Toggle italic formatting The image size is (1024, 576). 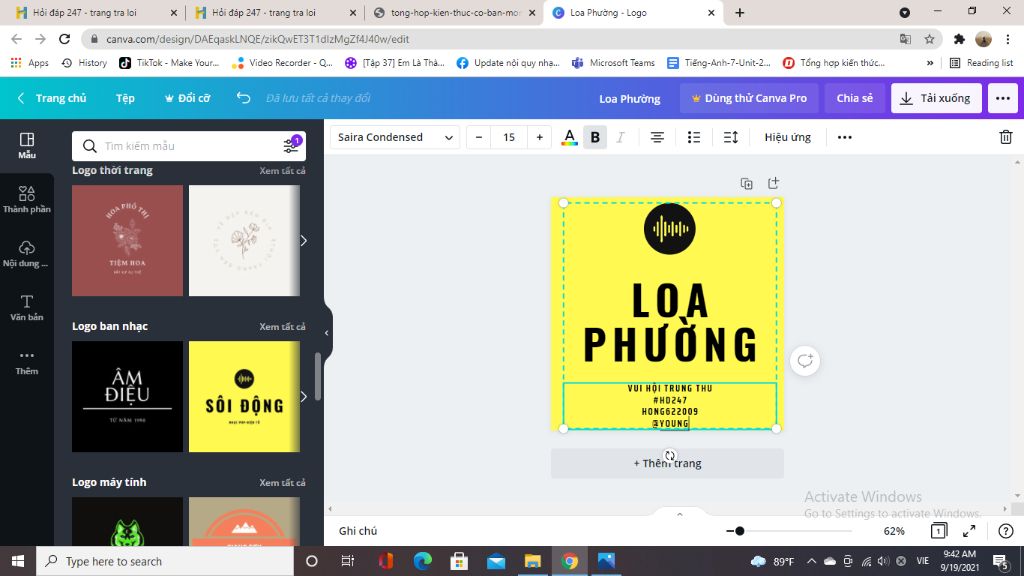[620, 137]
